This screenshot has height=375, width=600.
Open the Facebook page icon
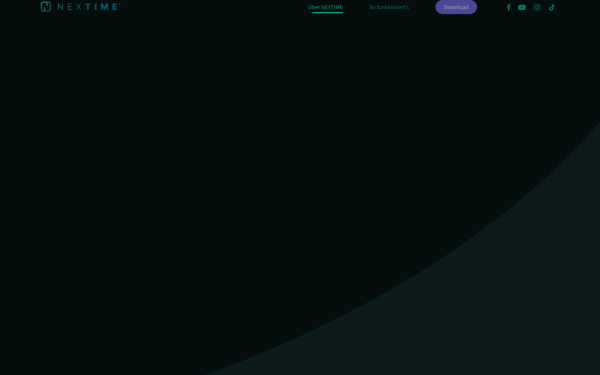click(509, 7)
